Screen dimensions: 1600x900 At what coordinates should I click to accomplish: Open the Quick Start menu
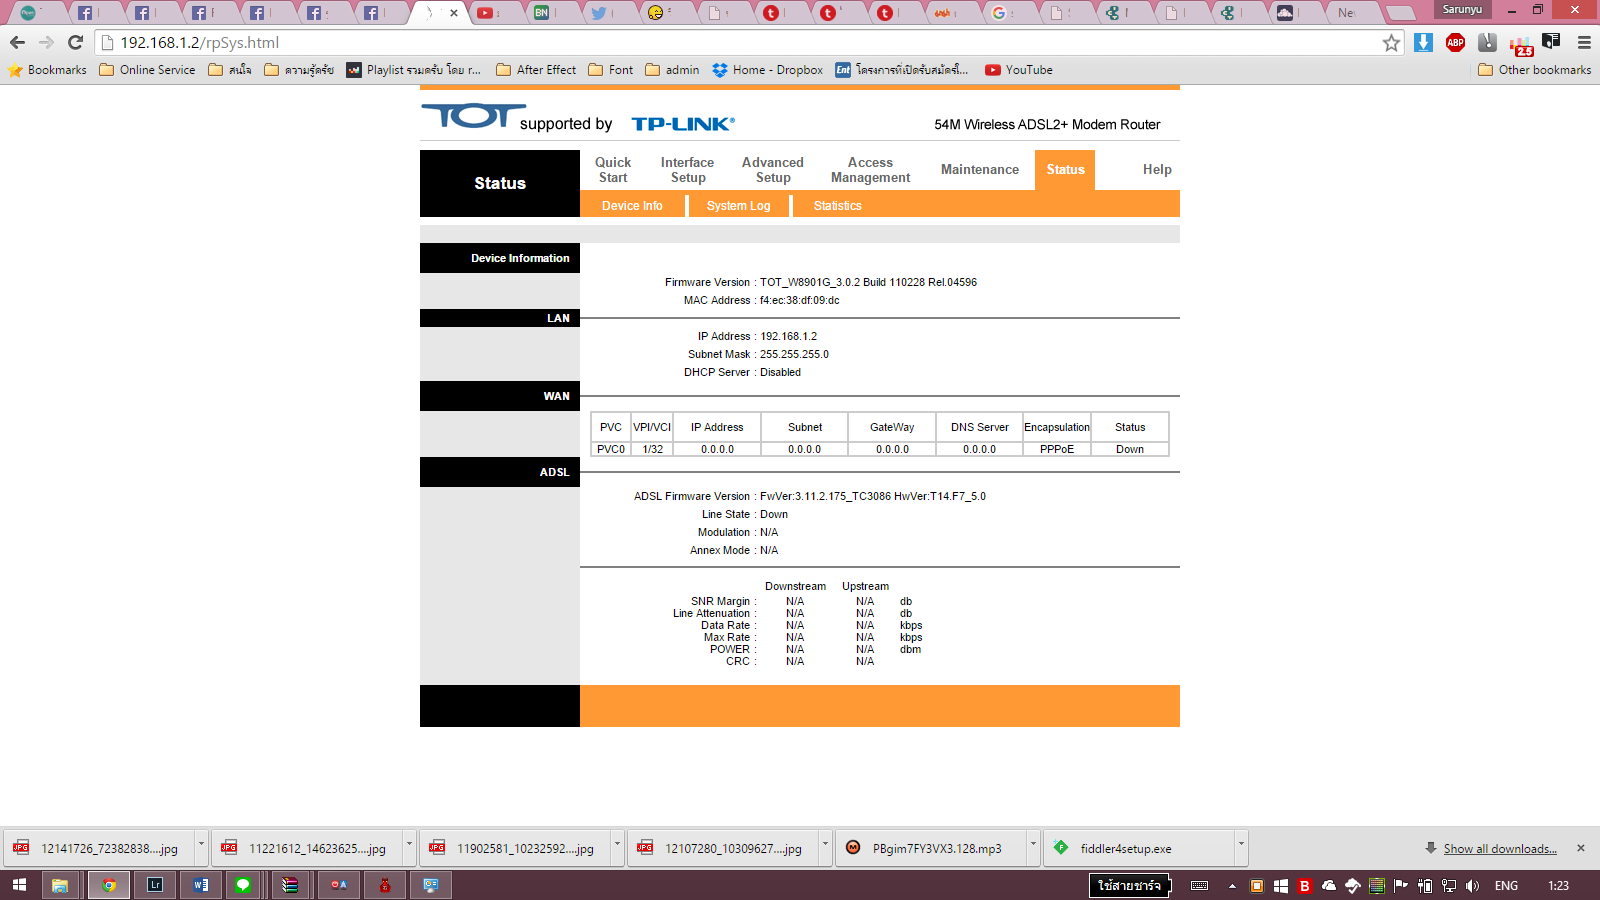pos(613,170)
